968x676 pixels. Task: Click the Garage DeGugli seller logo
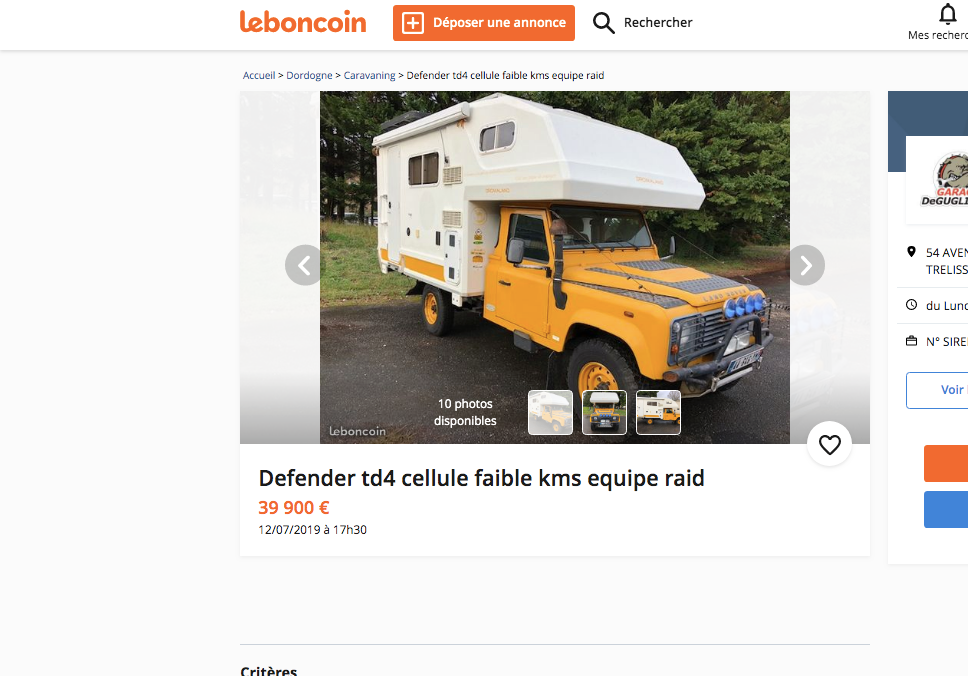[x=946, y=179]
